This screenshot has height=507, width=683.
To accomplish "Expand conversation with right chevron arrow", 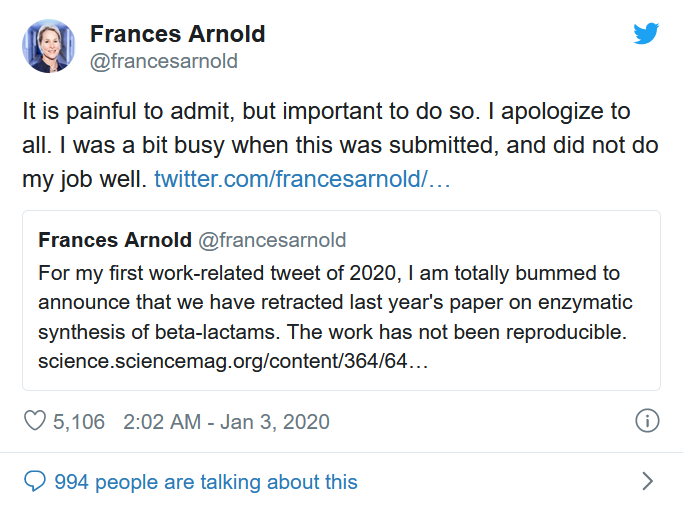I will pyautogui.click(x=647, y=482).
